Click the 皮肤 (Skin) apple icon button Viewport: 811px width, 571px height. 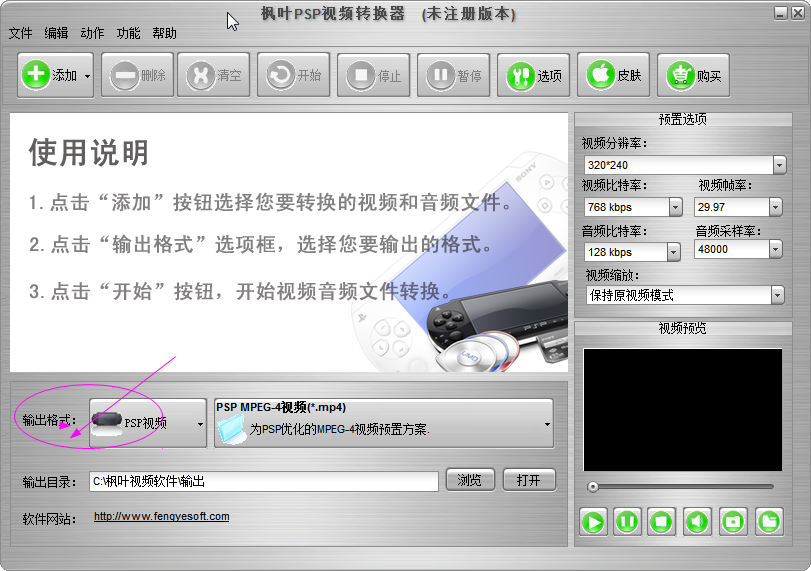613,76
